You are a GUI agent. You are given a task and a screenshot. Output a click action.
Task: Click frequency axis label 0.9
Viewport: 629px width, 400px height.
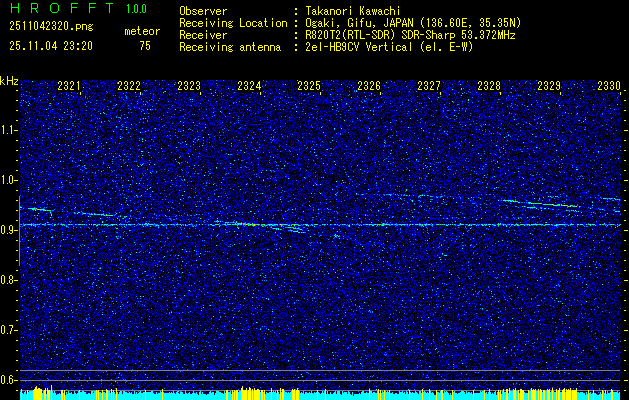click(8, 230)
